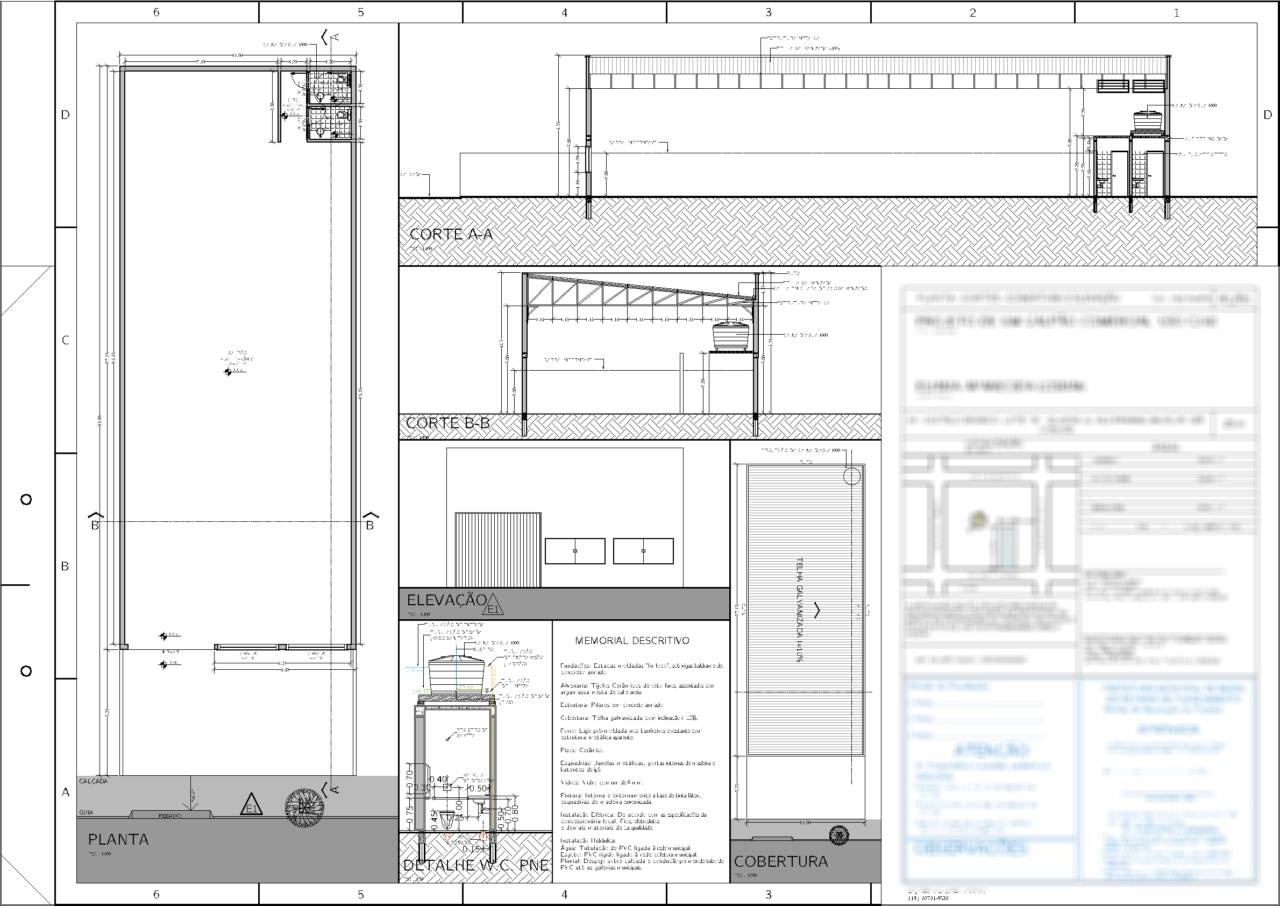
Task: Select the right section B marker on the plan
Action: (x=369, y=521)
